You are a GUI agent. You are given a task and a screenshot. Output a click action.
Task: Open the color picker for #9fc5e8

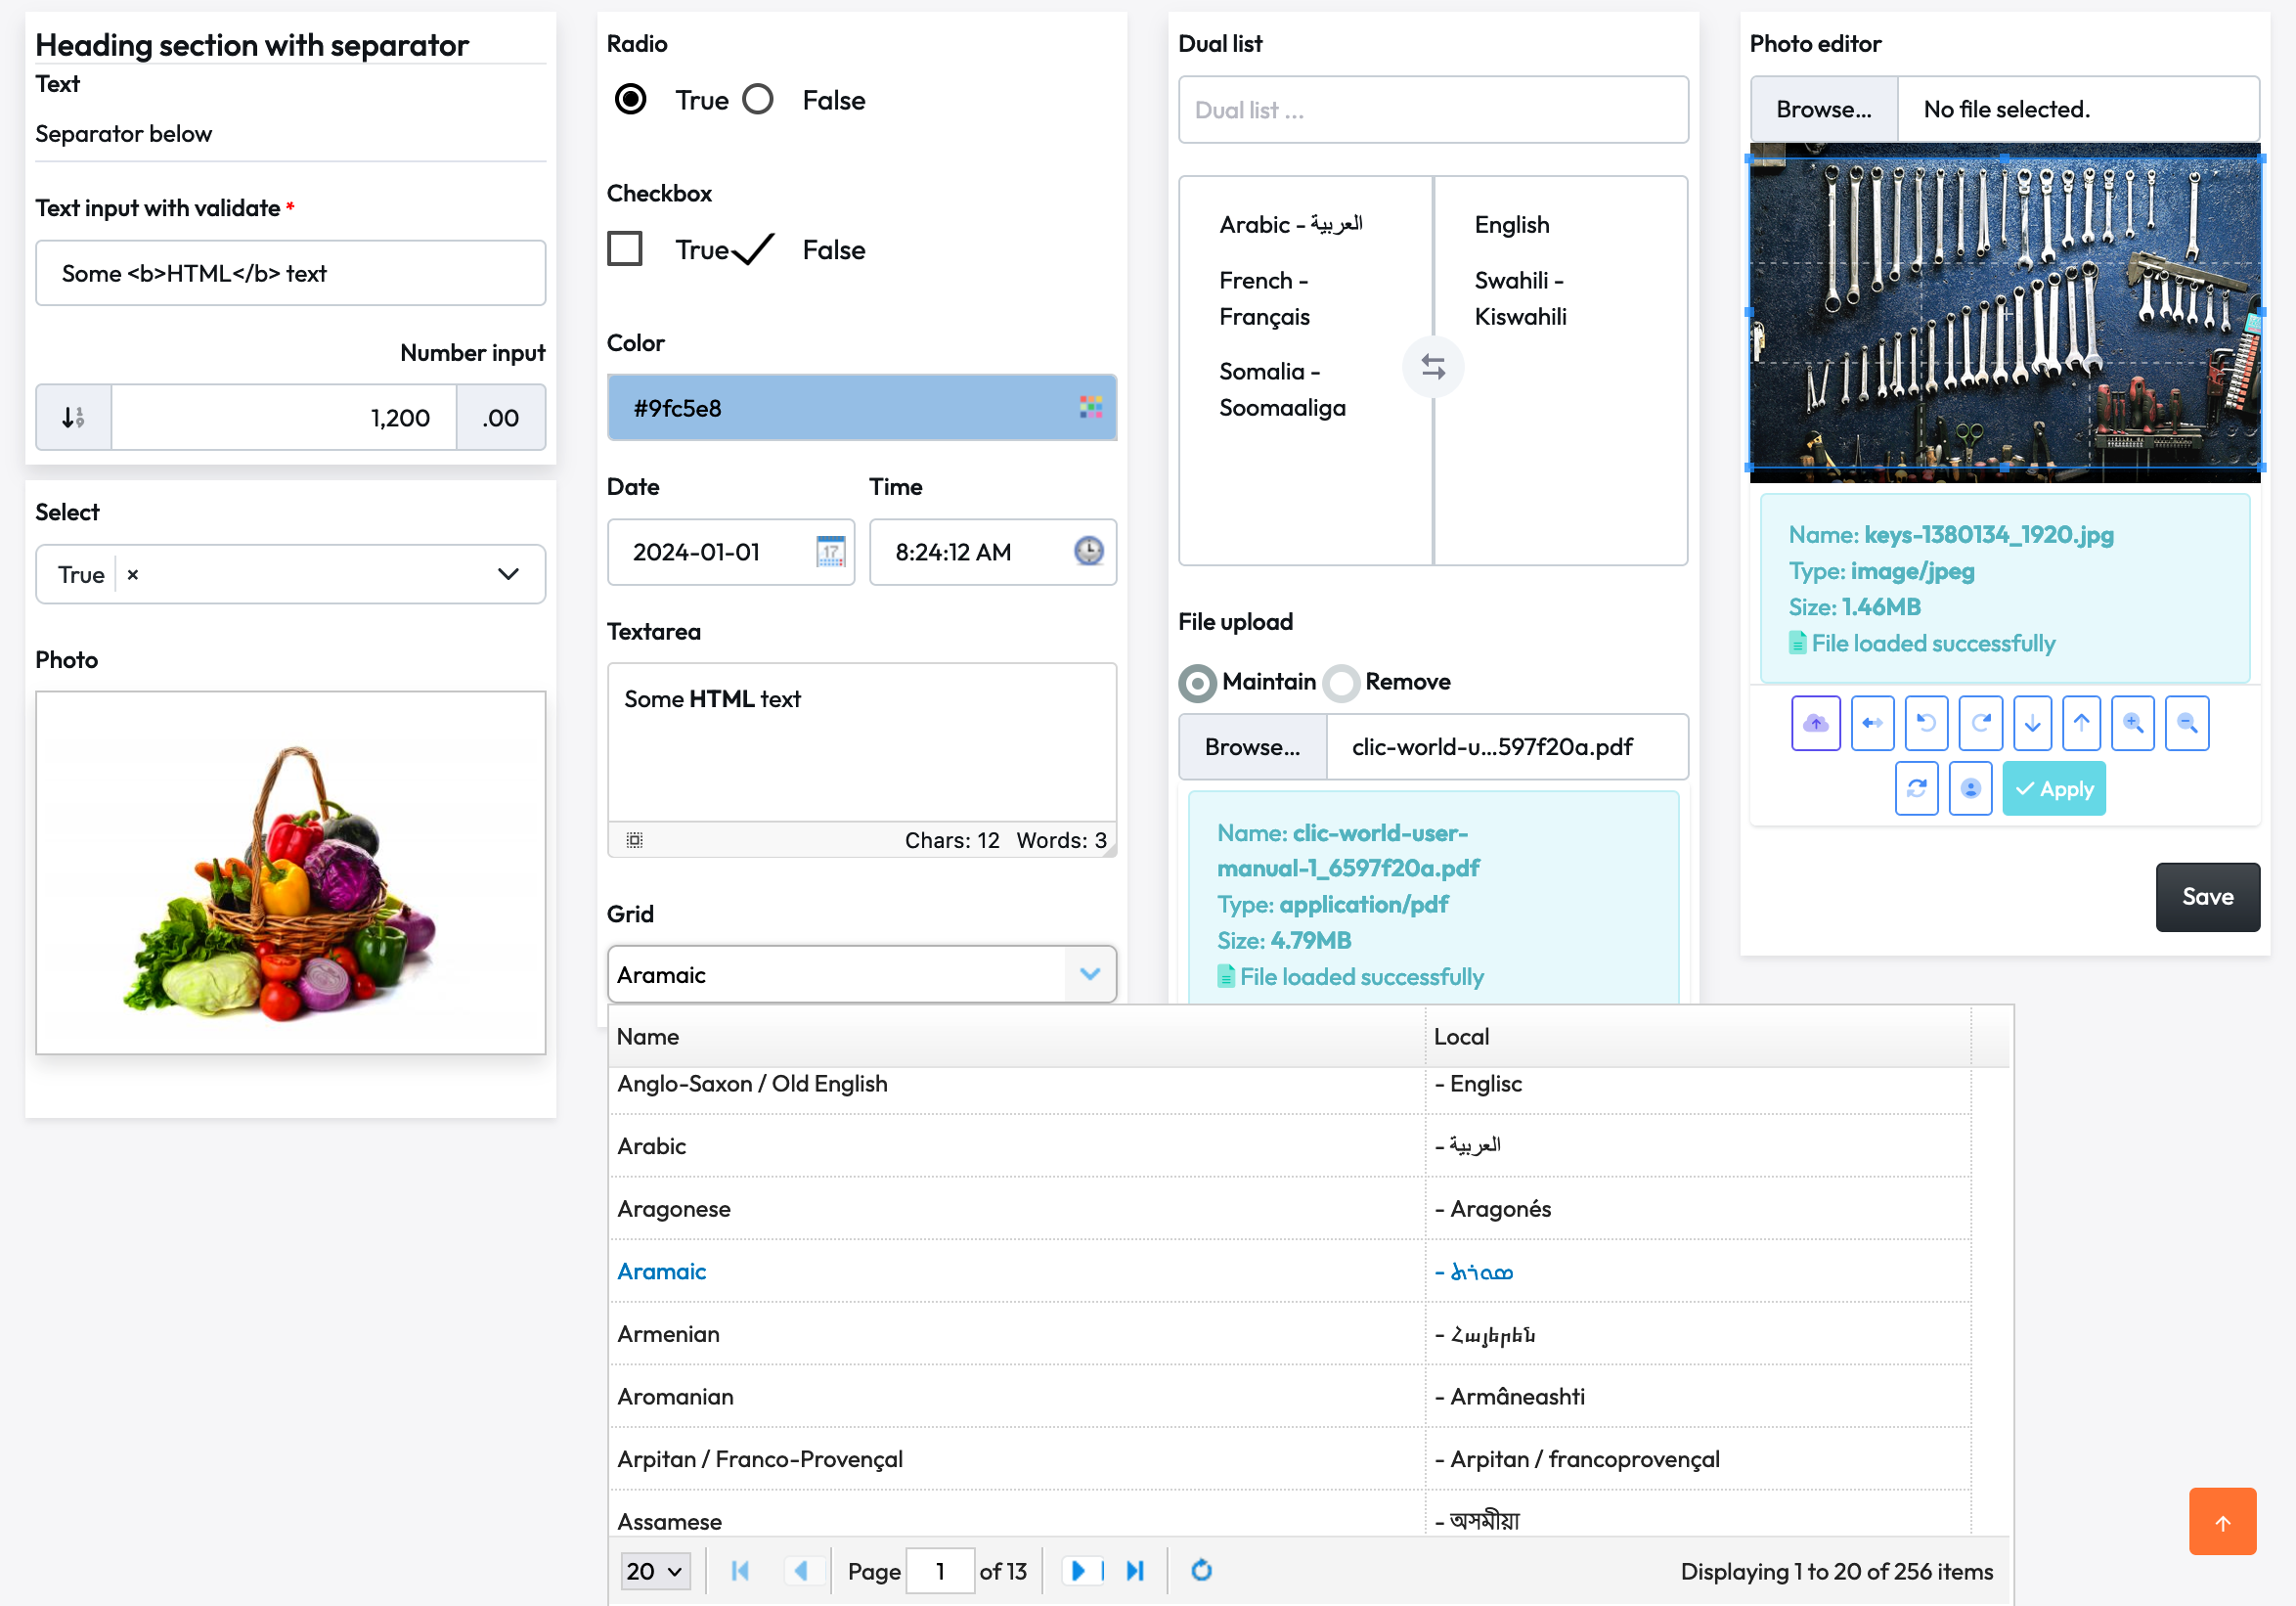tap(1090, 407)
